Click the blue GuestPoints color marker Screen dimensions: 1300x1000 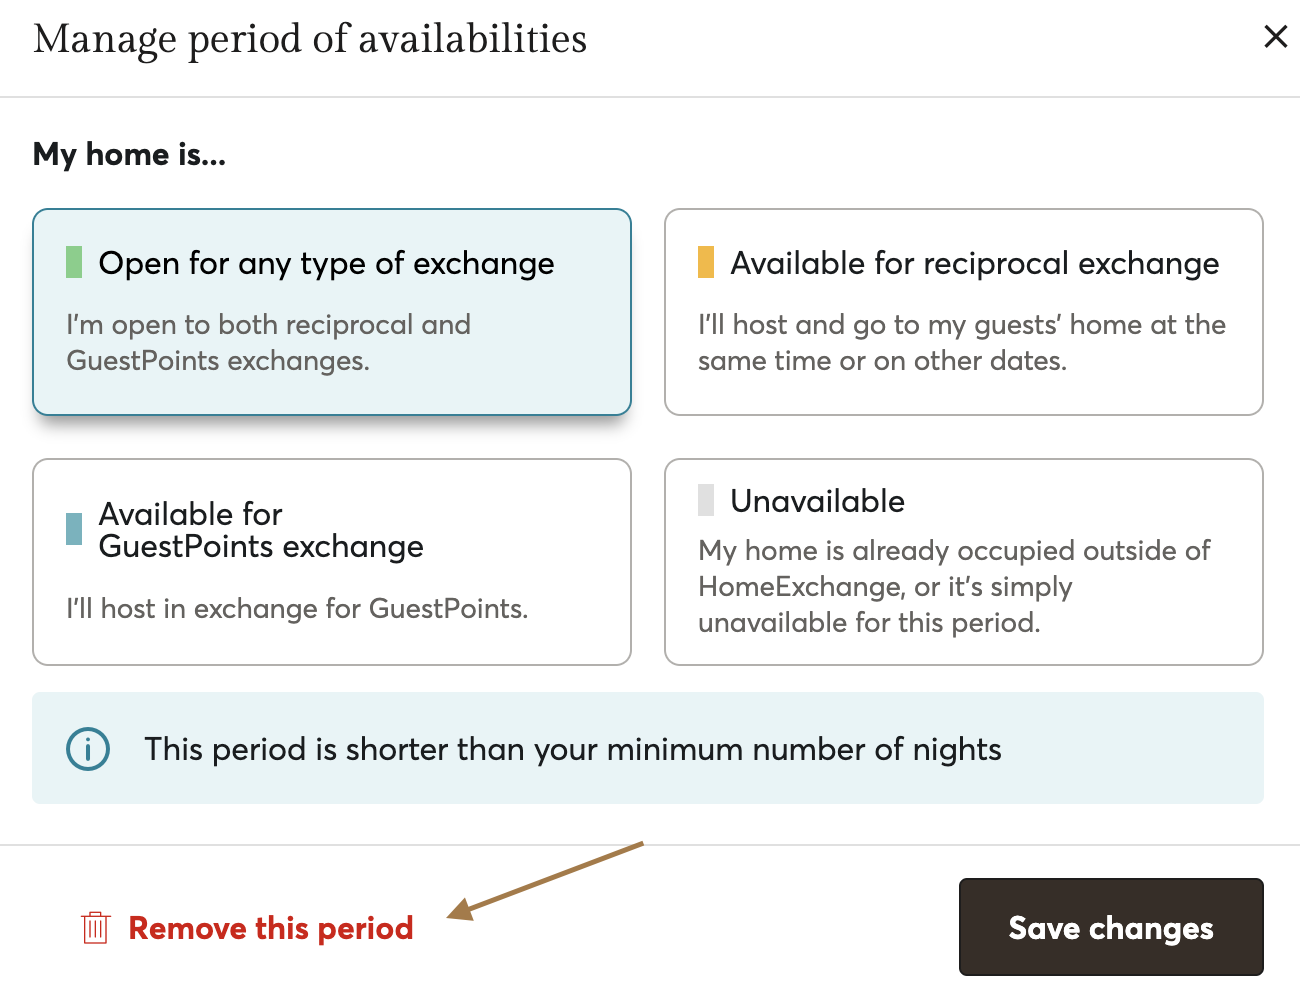coord(74,529)
